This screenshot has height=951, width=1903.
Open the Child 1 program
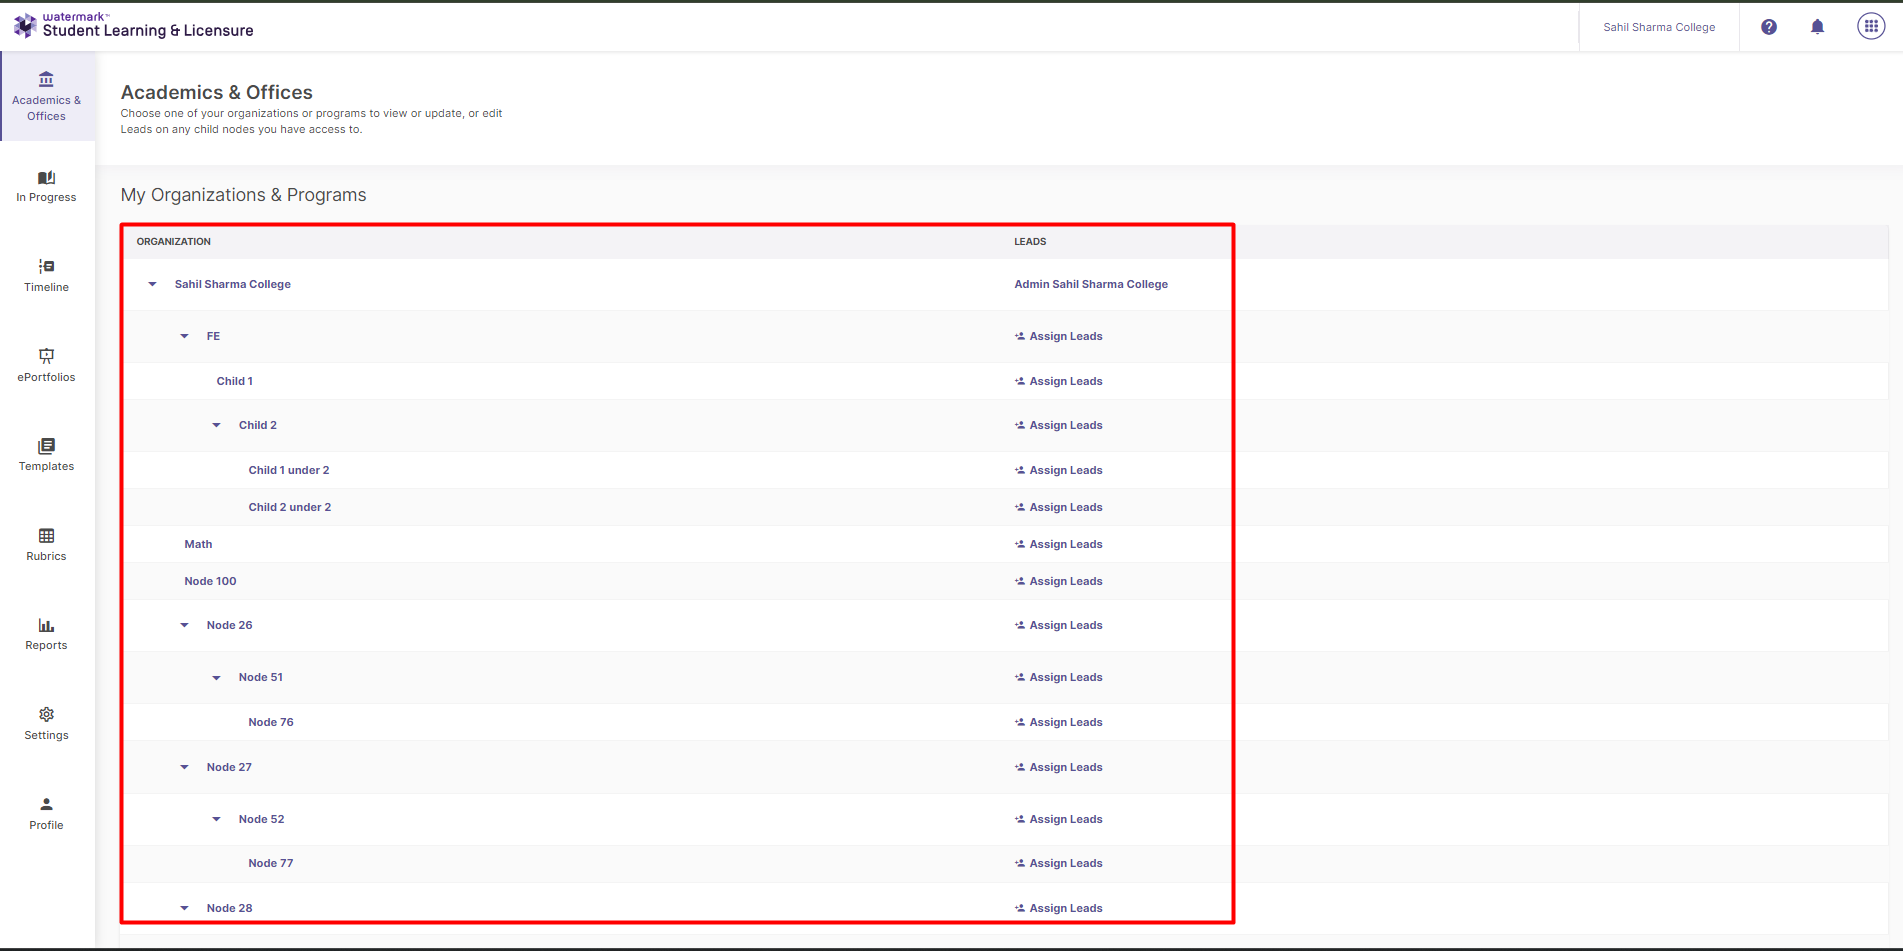coord(235,381)
